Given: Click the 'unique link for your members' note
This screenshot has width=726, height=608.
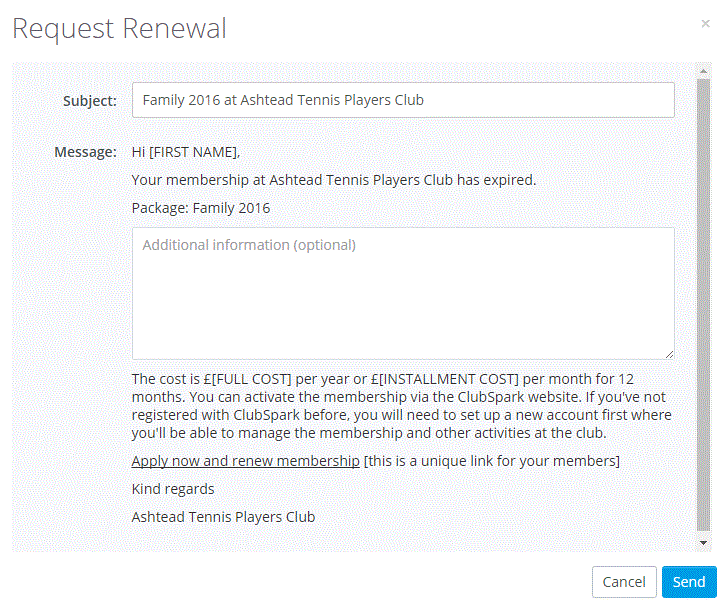Looking at the screenshot, I should (x=492, y=461).
